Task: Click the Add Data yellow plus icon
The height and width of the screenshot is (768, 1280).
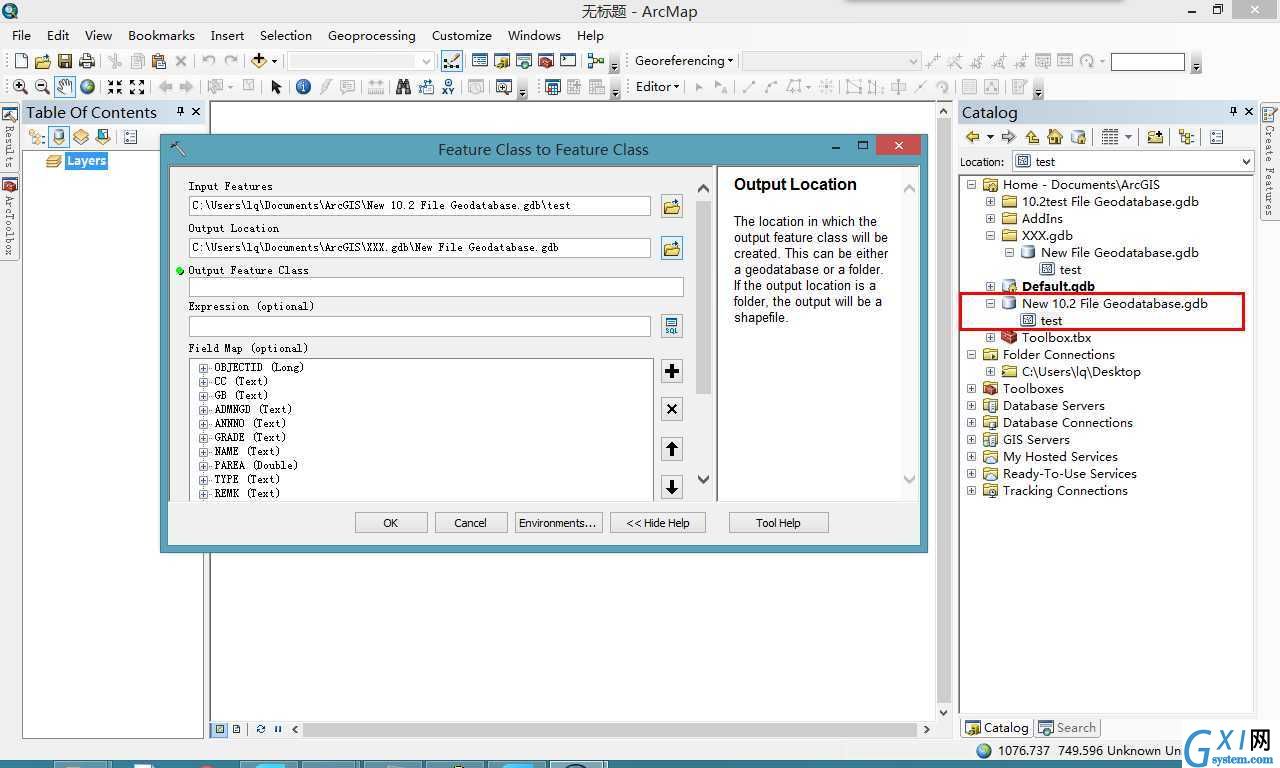Action: point(258,61)
